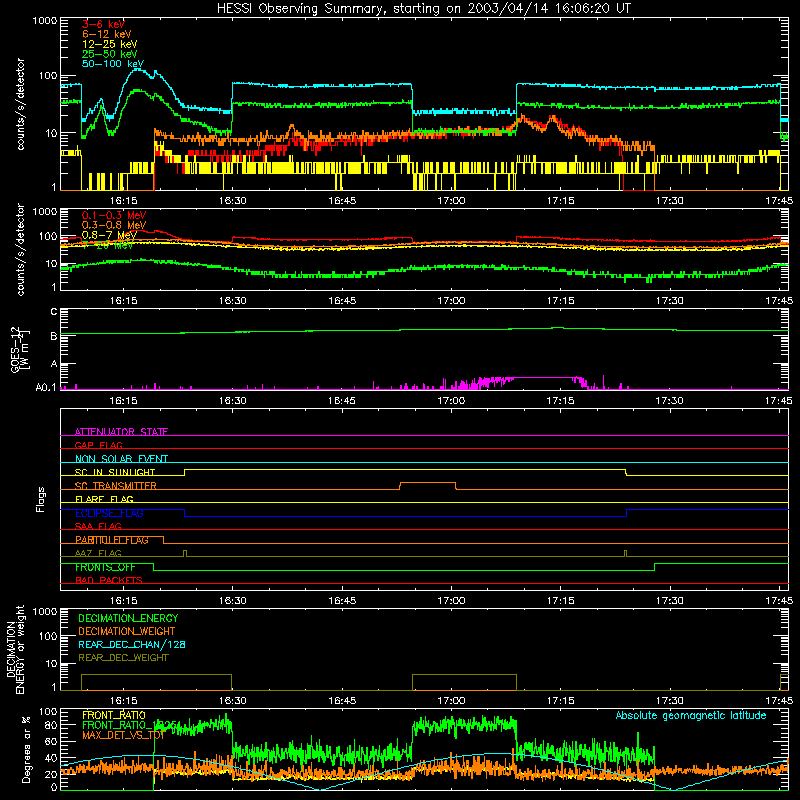Select the REAR_DEC_WEIGHT legend label
800x800 pixels.
click(123, 658)
